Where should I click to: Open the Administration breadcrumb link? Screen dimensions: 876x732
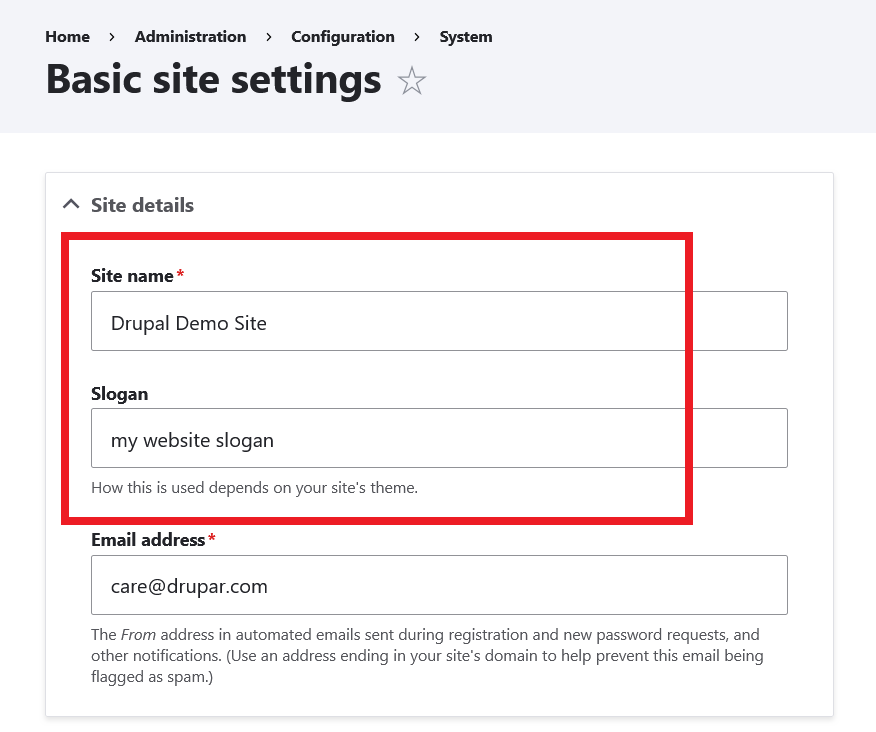point(190,36)
